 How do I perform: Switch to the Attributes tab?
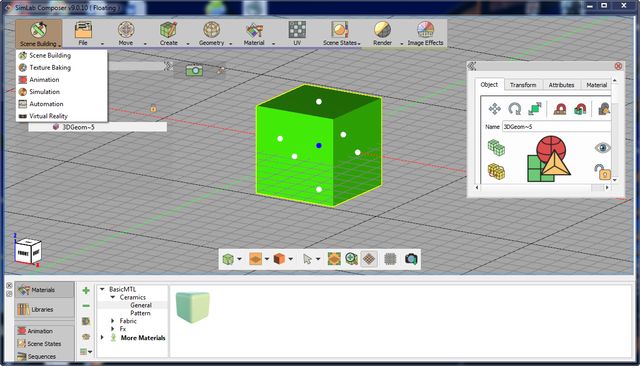(x=561, y=85)
